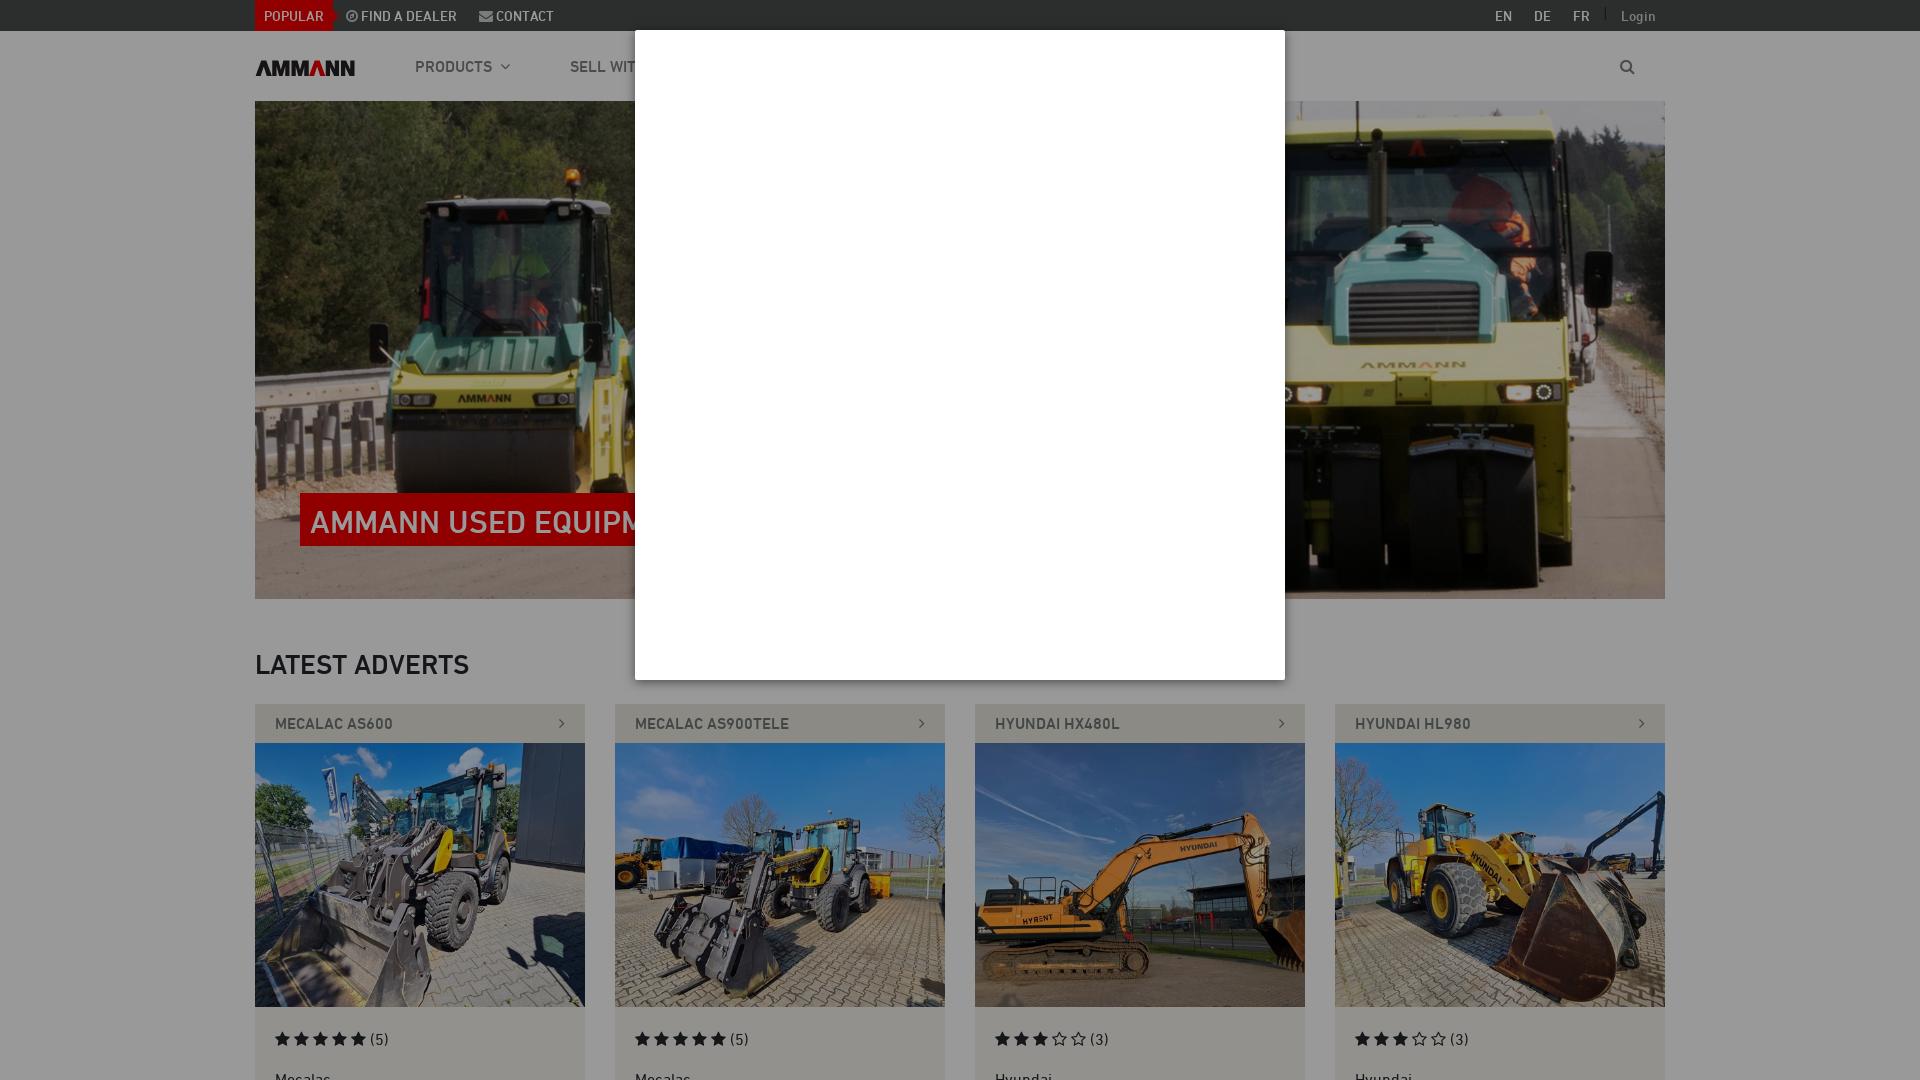This screenshot has width=1920, height=1080.
Task: Click the Login link
Action: 1638,16
